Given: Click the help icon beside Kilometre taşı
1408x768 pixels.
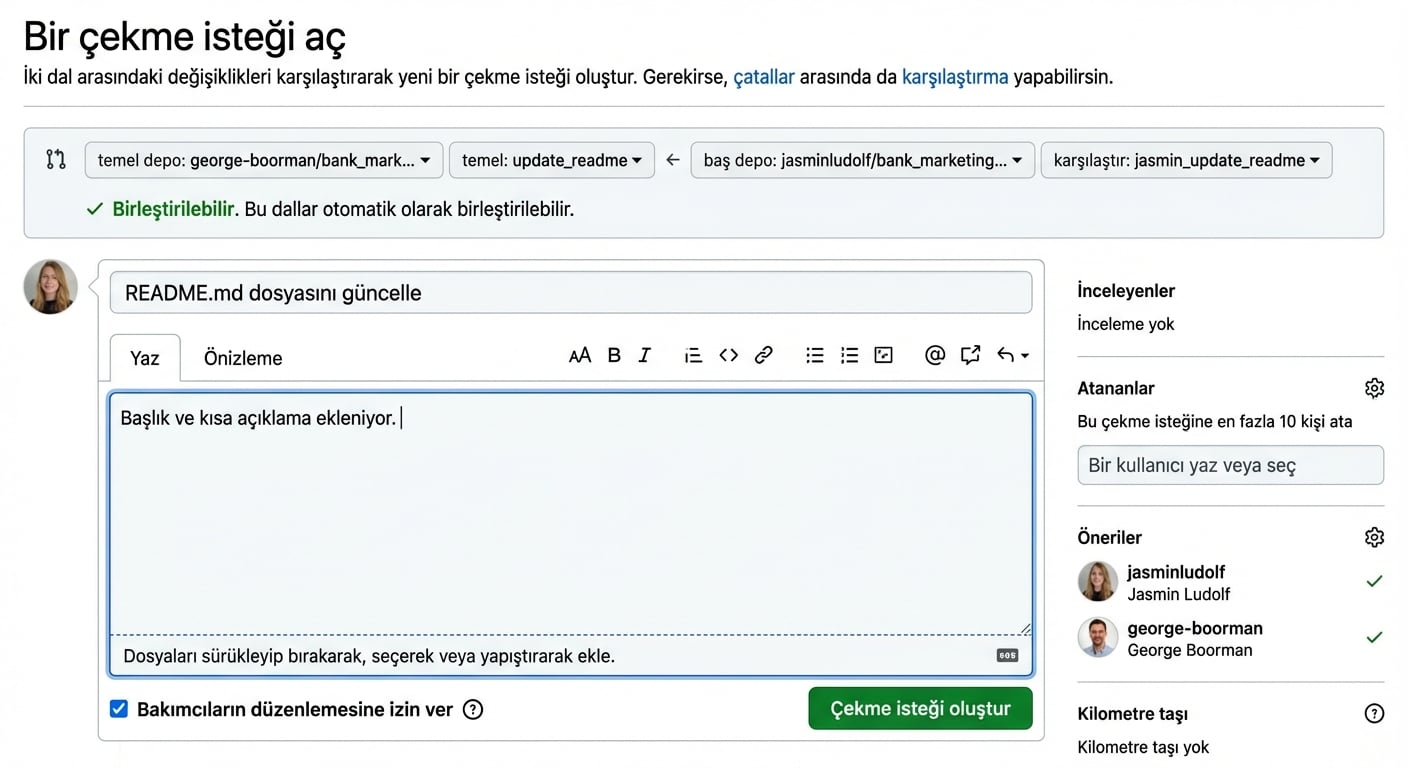Looking at the screenshot, I should (1374, 714).
